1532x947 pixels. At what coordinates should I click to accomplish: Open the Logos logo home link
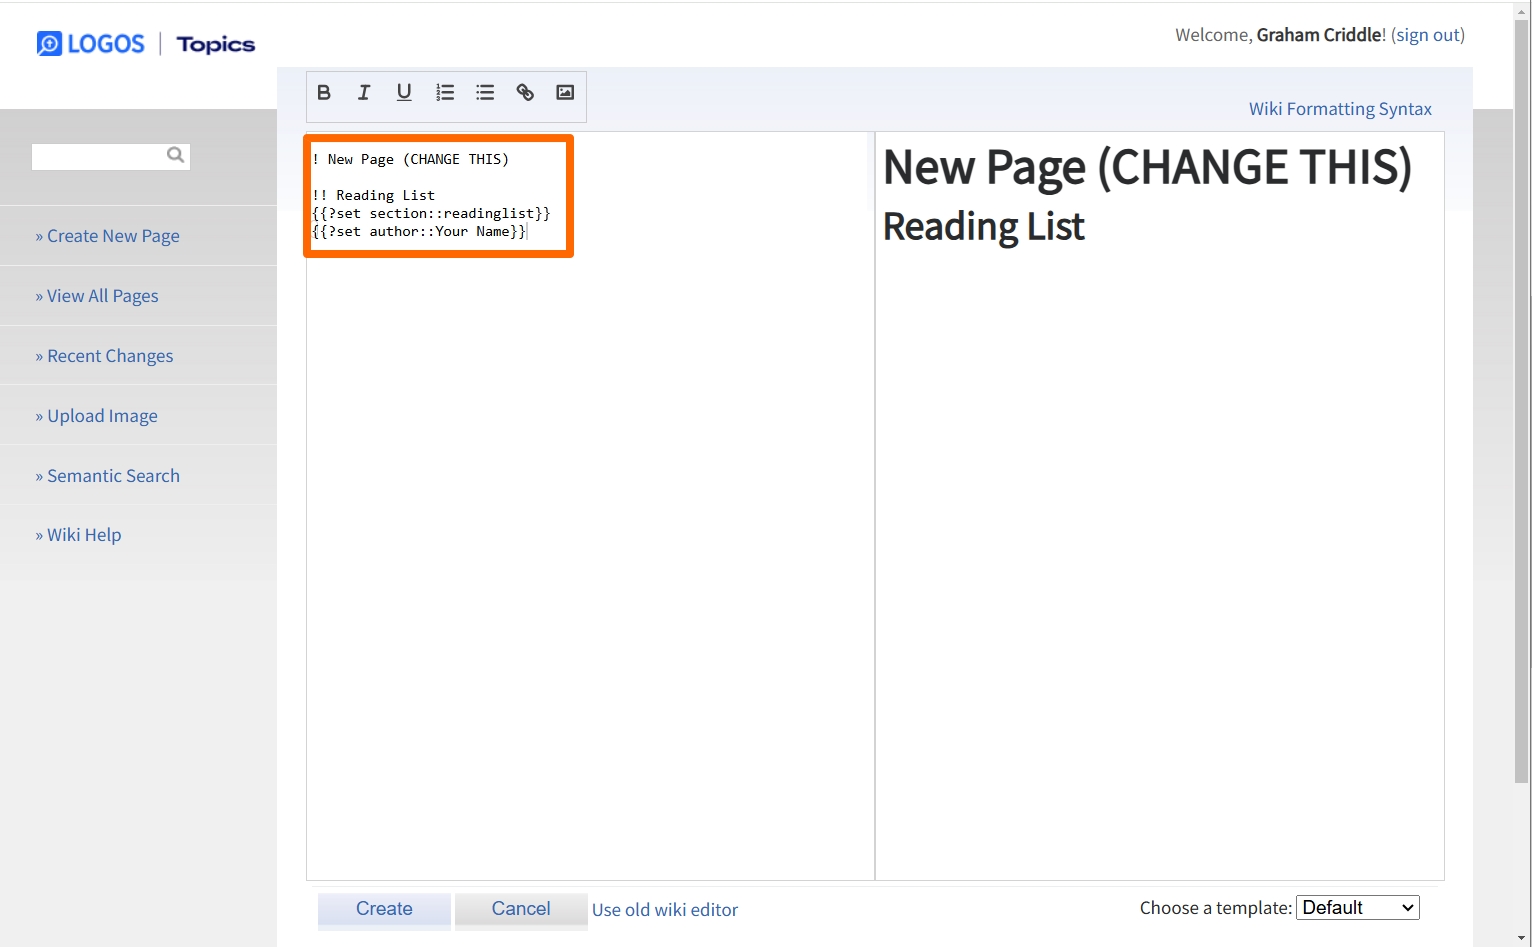[x=91, y=44]
